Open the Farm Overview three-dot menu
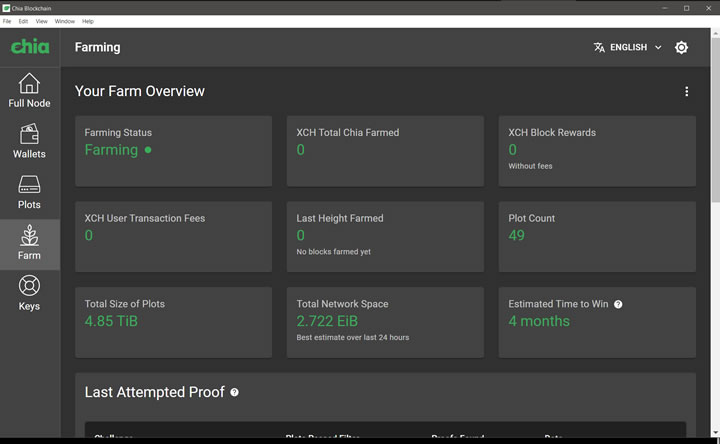The image size is (720, 444). (x=686, y=91)
